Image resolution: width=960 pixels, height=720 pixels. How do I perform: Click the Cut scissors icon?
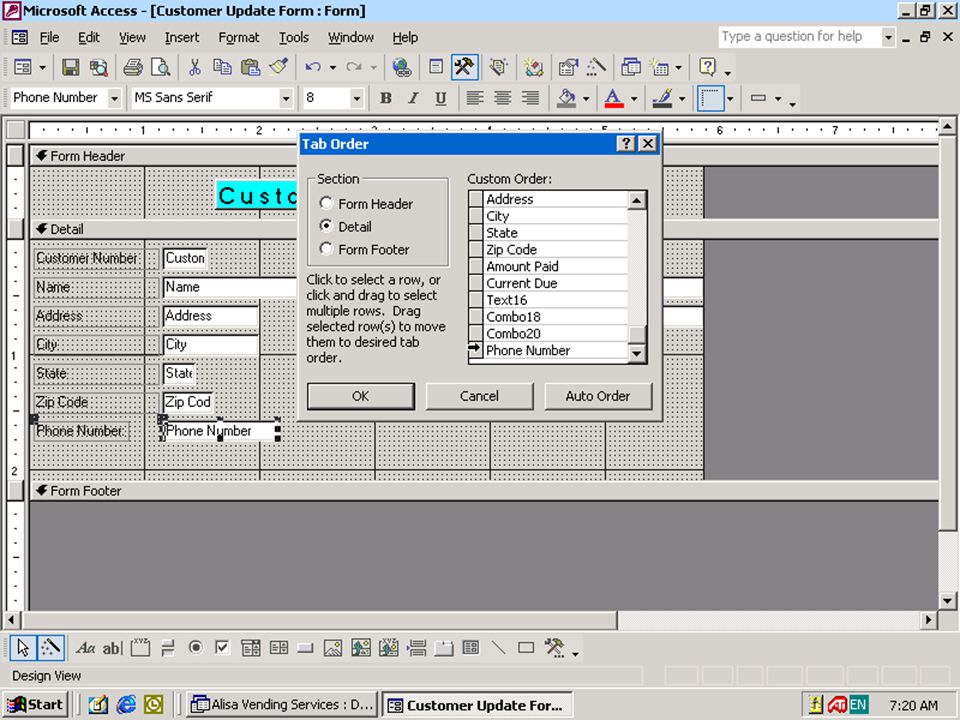coord(195,67)
